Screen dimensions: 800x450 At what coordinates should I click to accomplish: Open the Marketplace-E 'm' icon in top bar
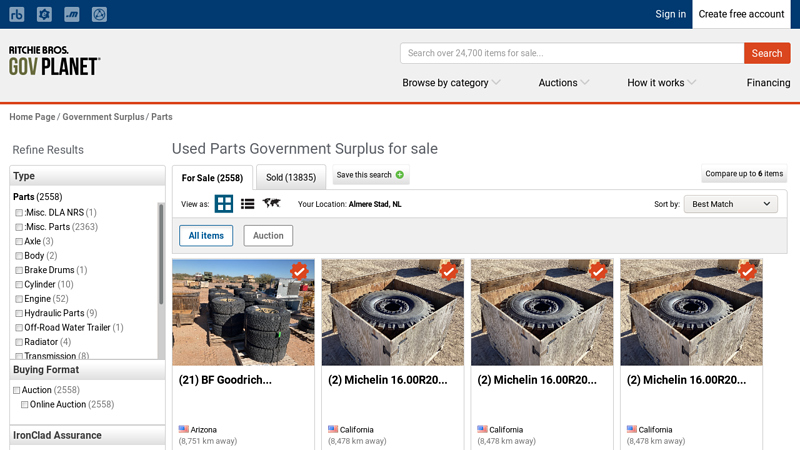72,14
